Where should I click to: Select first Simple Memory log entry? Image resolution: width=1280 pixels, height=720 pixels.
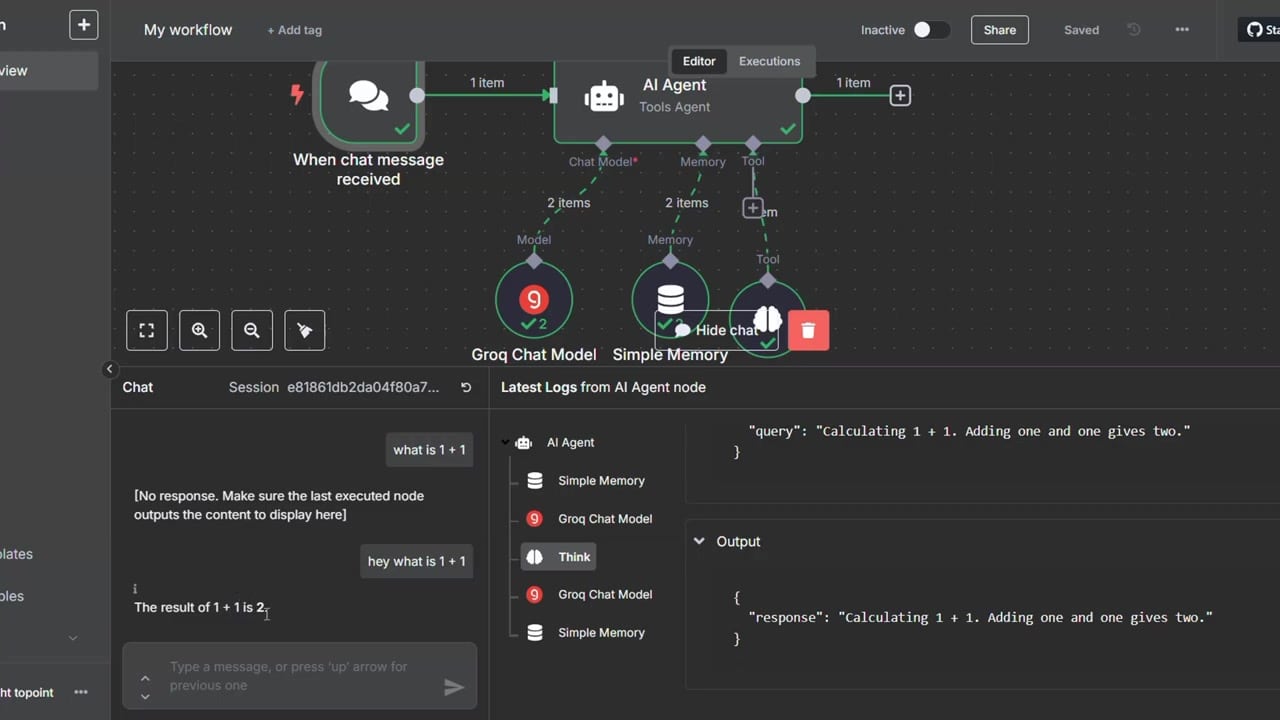586,481
